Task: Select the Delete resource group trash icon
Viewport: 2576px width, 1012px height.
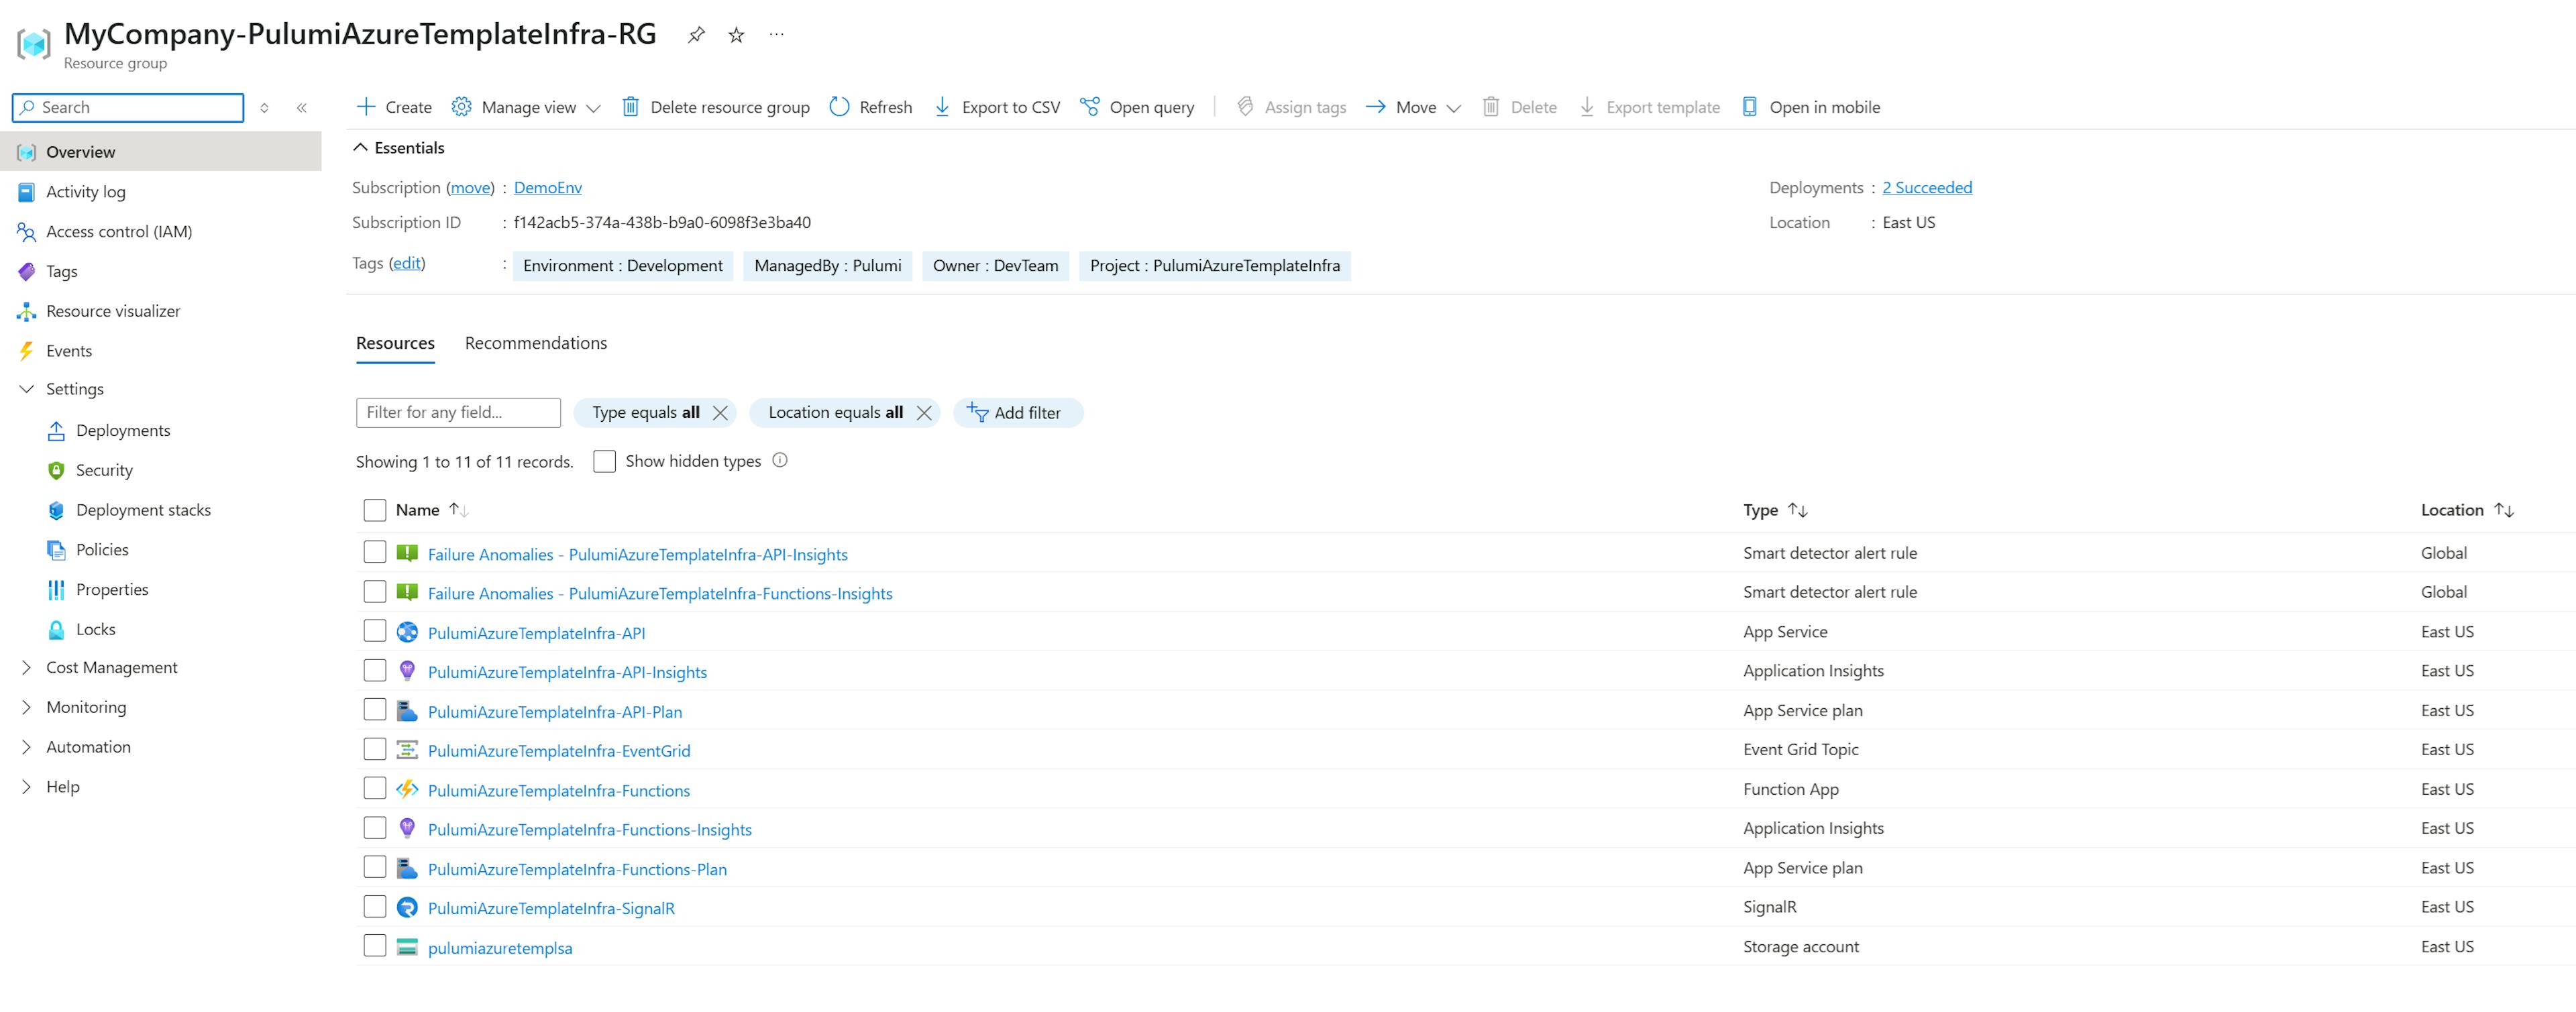Action: (x=630, y=106)
